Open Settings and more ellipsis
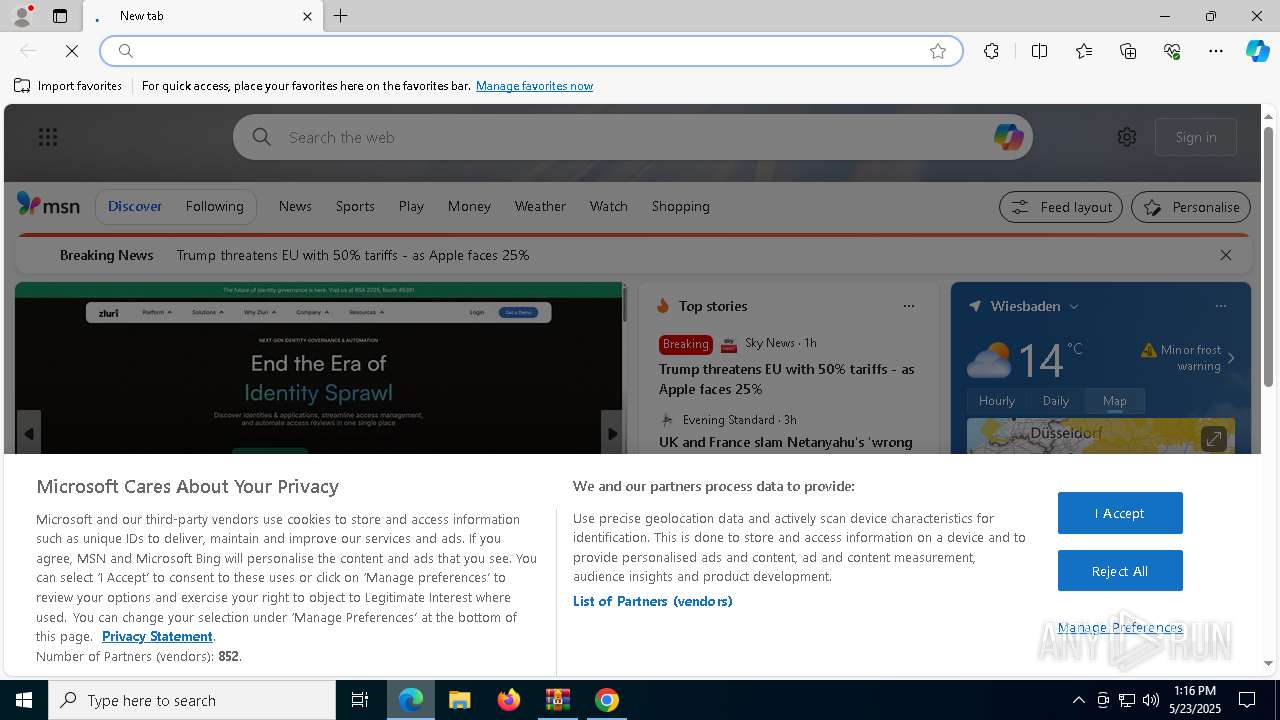This screenshot has height=720, width=1280. pyautogui.click(x=1216, y=51)
